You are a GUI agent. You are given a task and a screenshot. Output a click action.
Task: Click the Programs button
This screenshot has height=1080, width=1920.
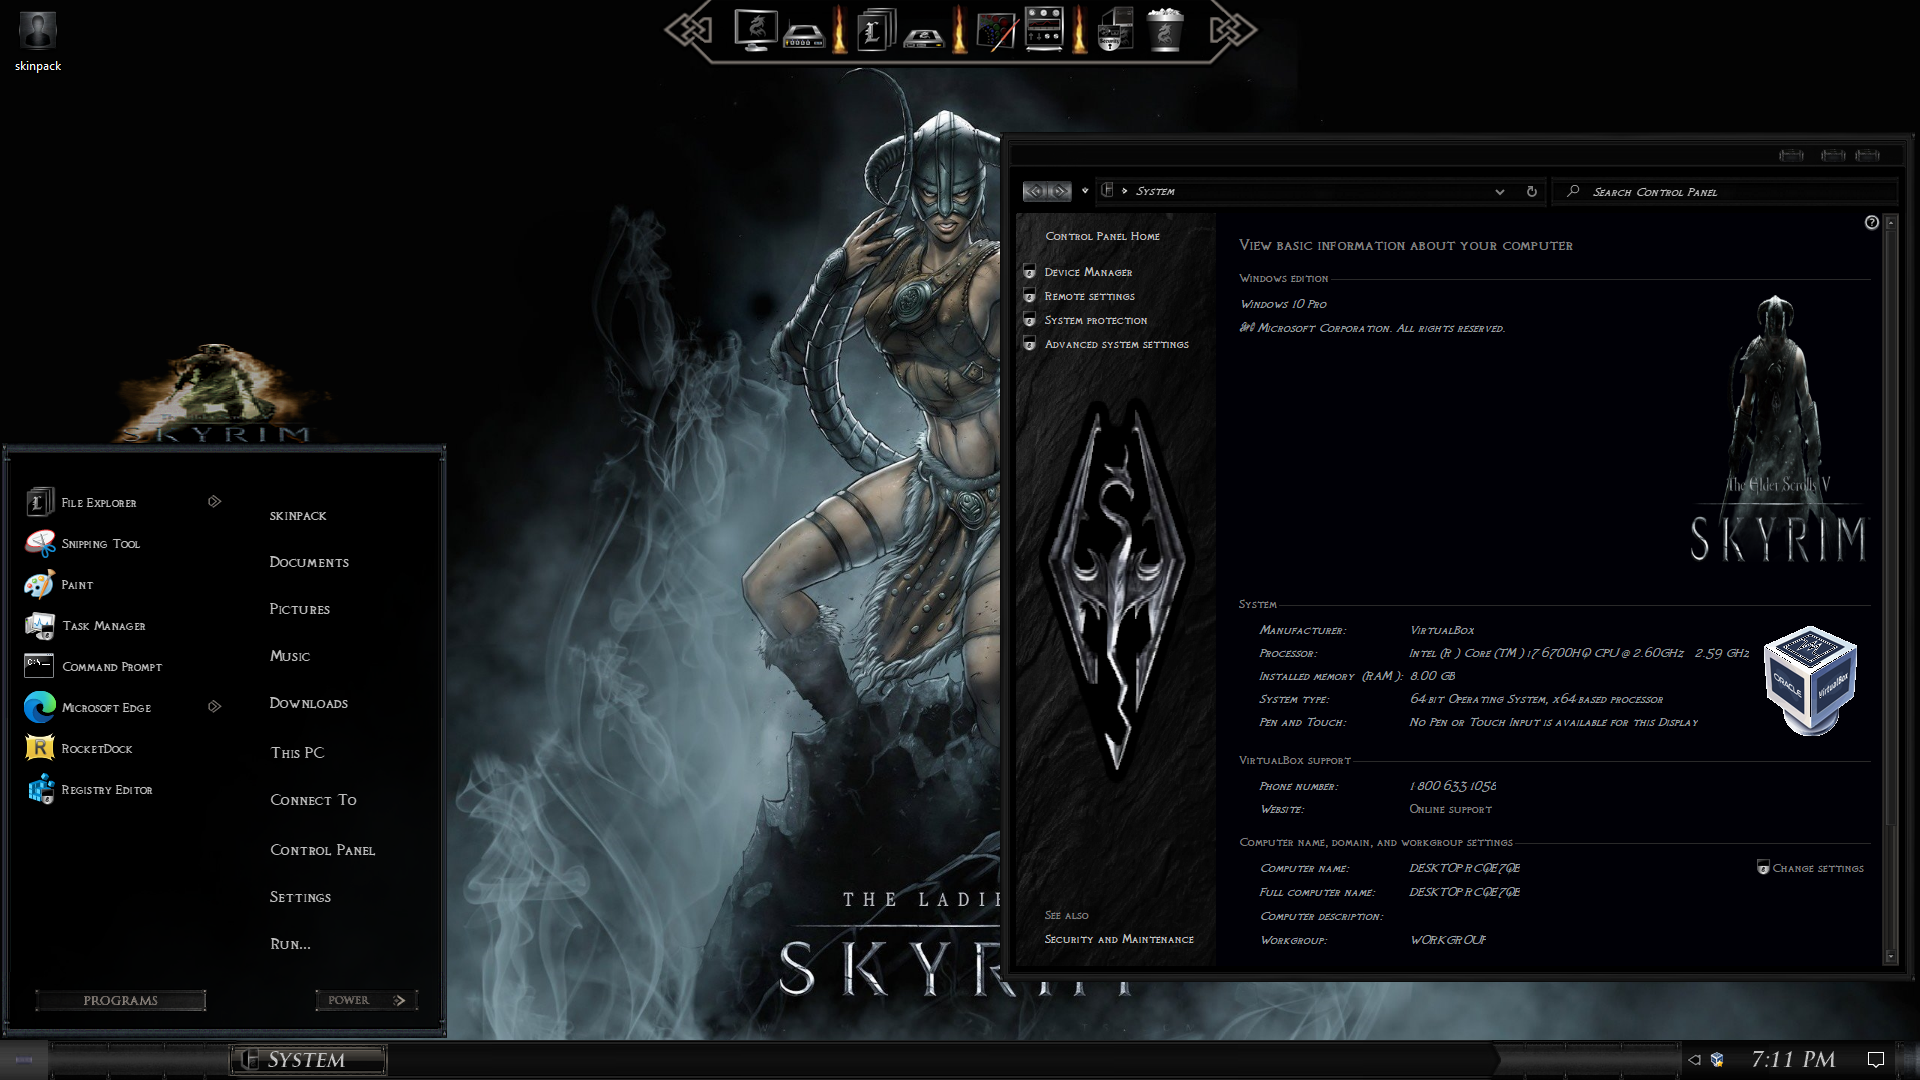(121, 1000)
